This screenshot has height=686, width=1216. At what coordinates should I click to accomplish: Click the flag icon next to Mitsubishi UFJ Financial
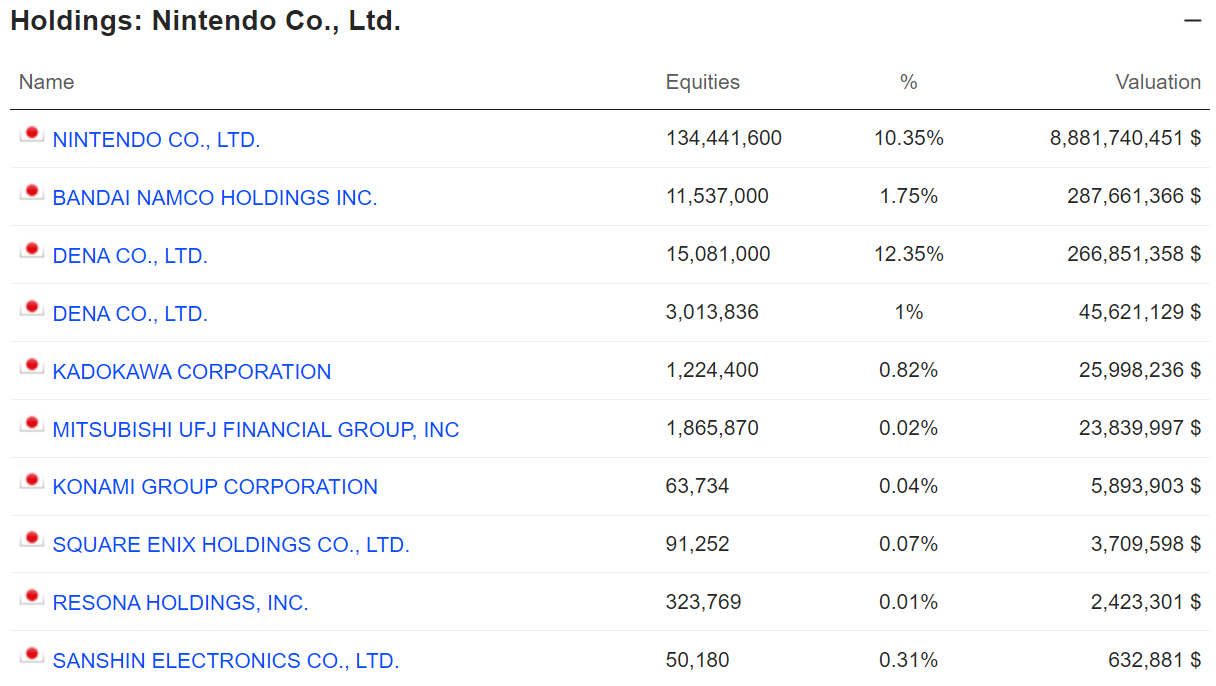(x=31, y=425)
